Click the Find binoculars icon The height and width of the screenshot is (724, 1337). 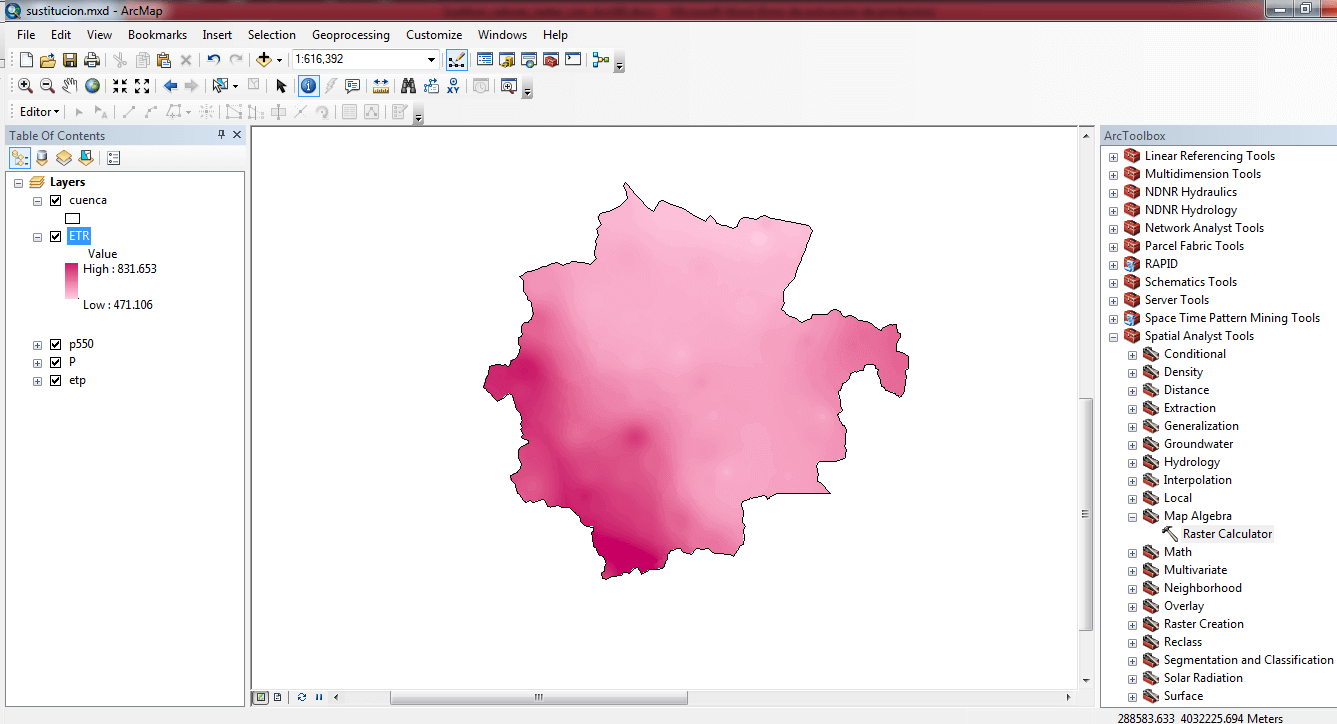[x=408, y=86]
